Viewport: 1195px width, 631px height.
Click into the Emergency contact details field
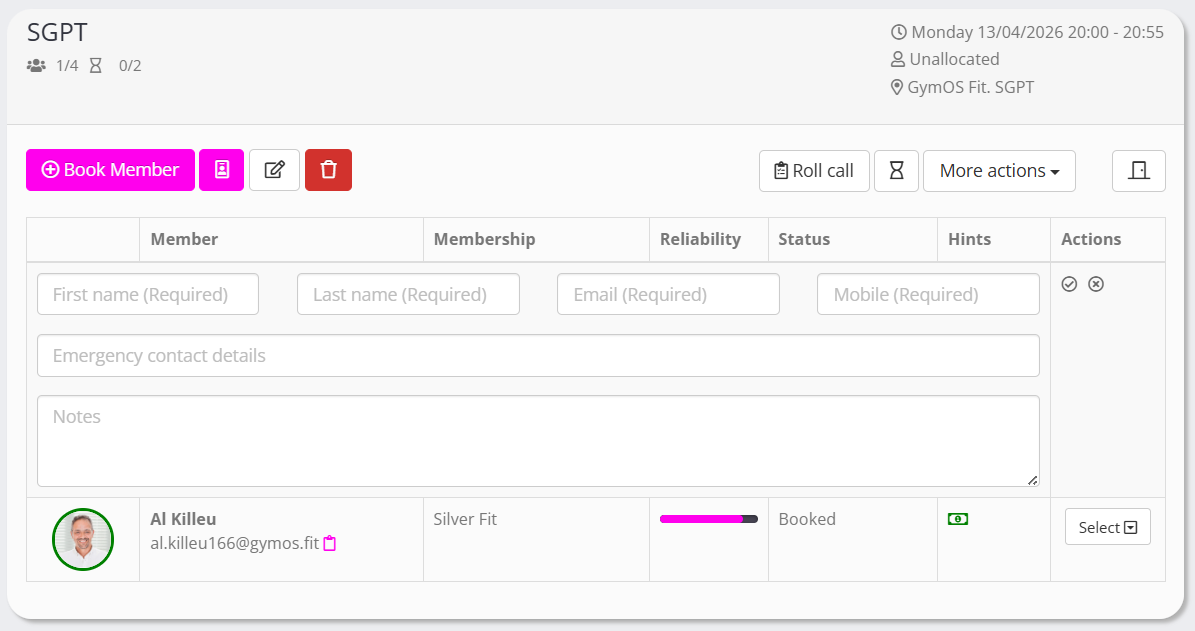pos(538,356)
